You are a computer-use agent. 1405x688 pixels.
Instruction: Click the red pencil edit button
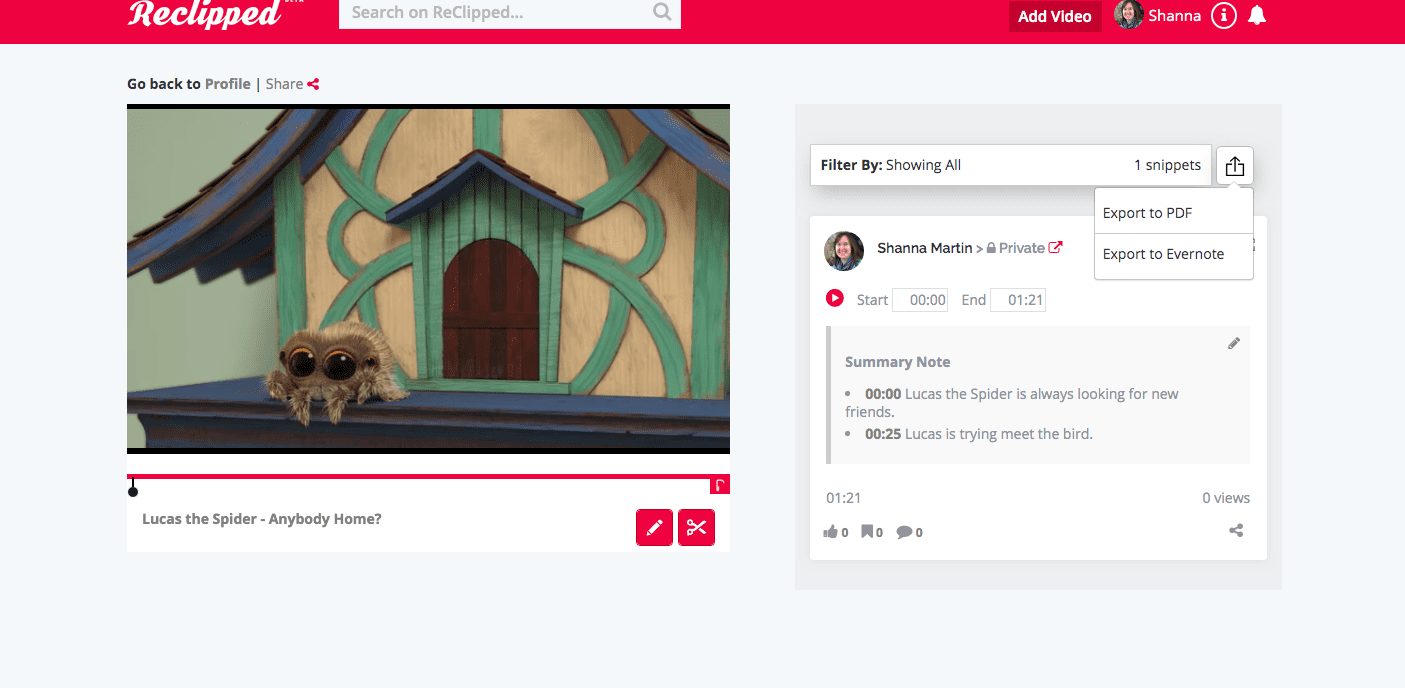coord(654,527)
